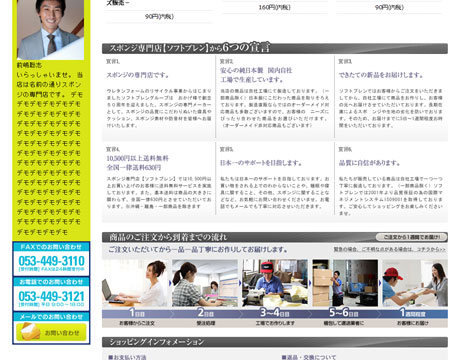This screenshot has width=460, height=360.
Task: Open declaration 2 made-in-Japan heading
Action: pyautogui.click(x=256, y=75)
